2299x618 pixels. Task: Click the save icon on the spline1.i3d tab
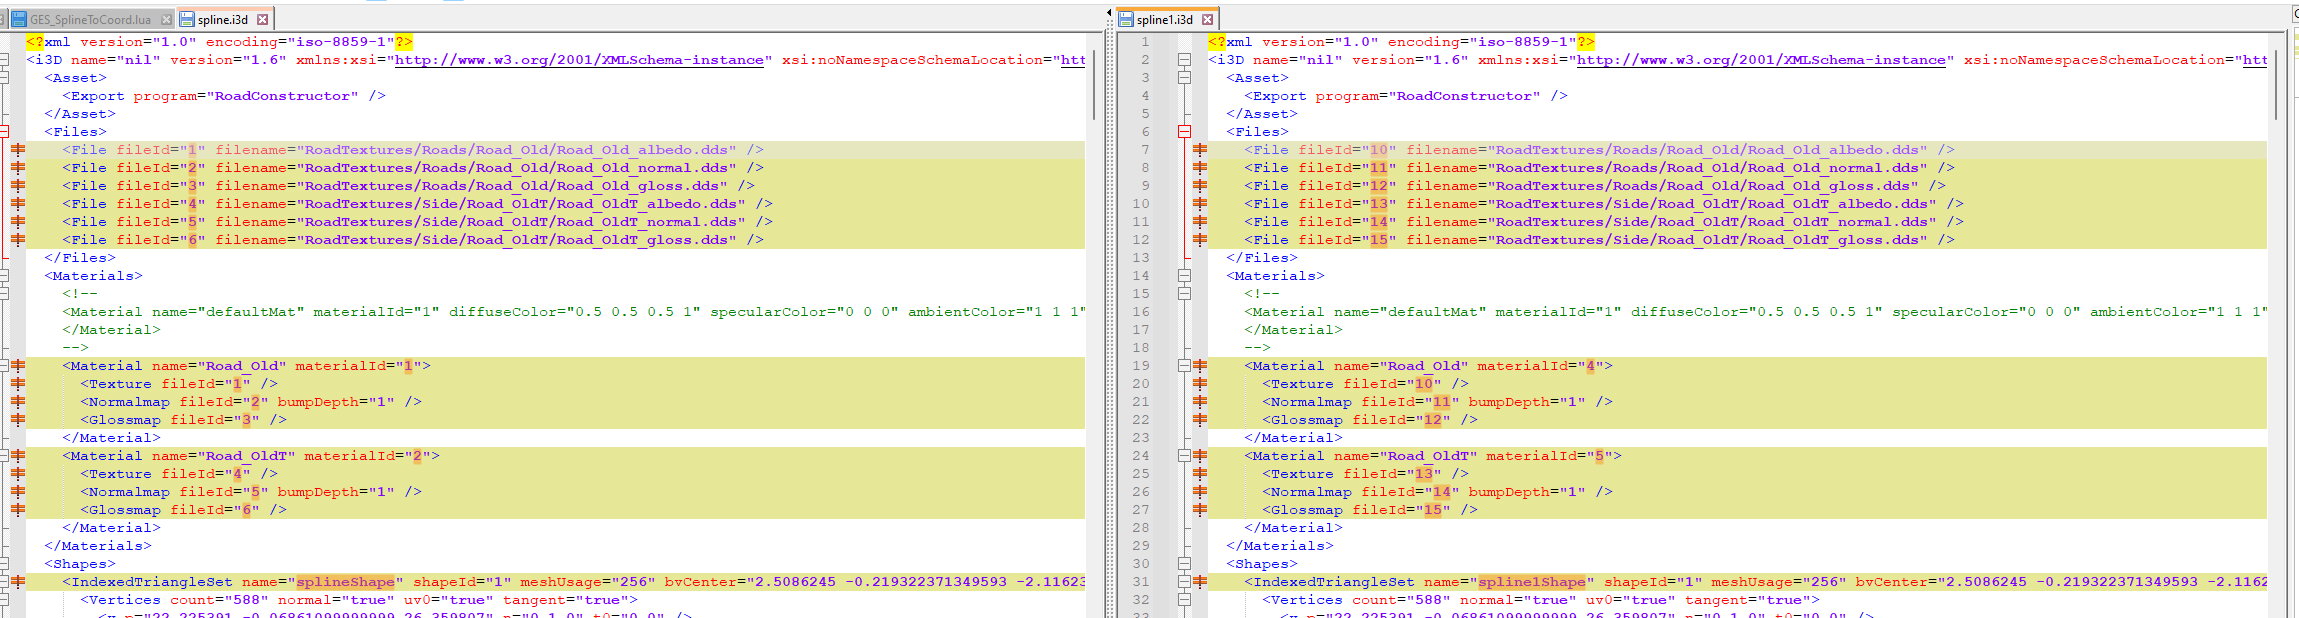click(1126, 19)
